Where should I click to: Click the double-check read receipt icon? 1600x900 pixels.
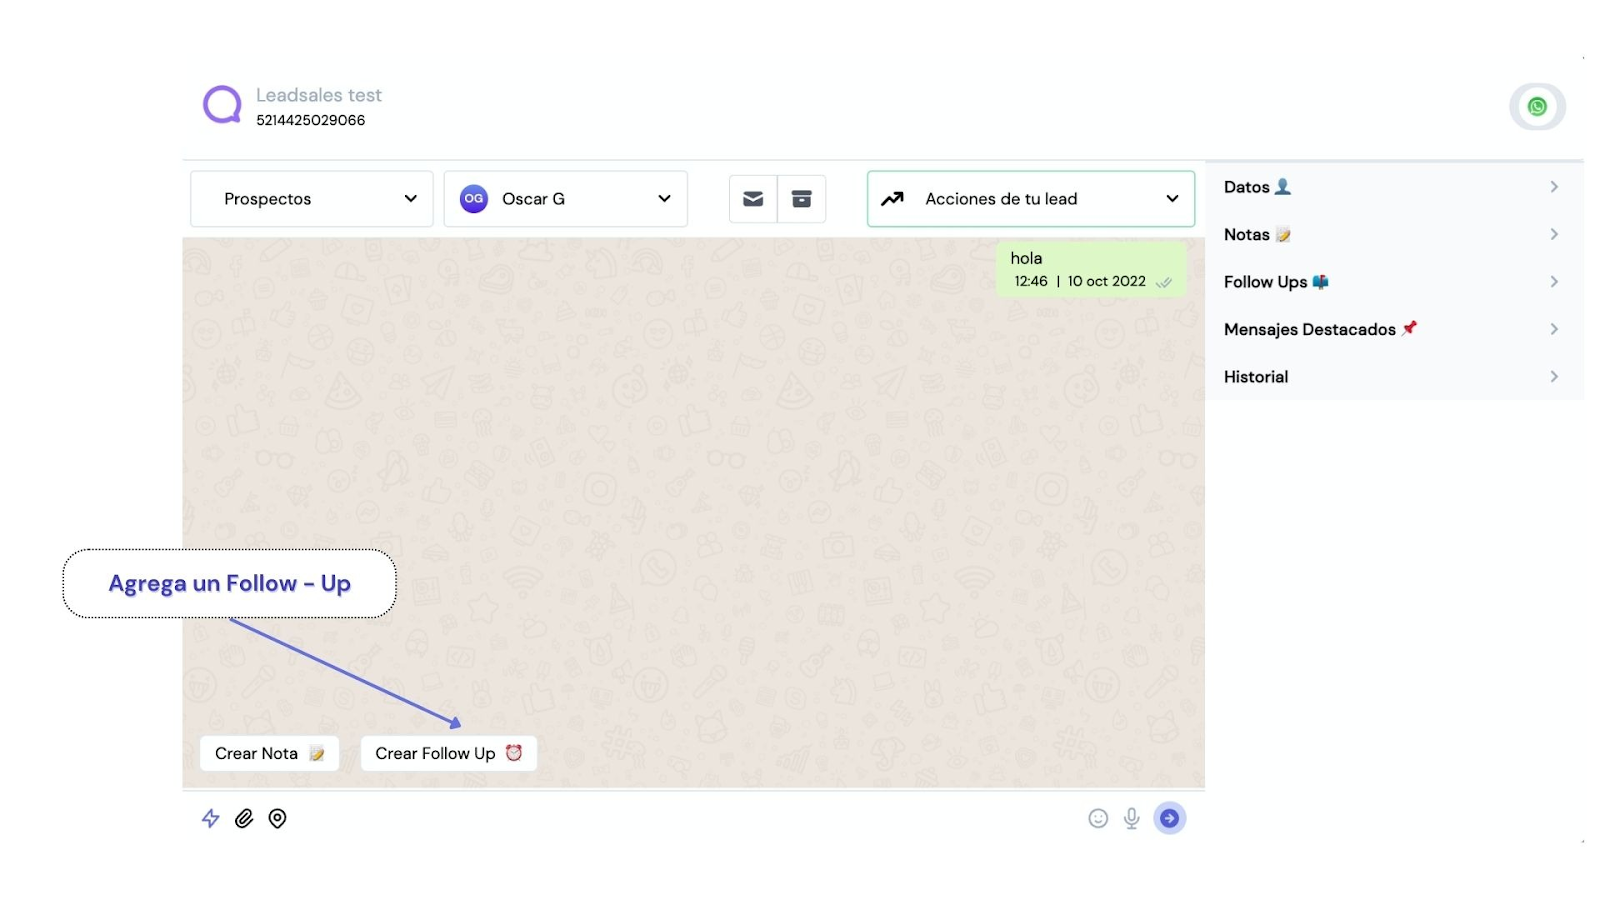[1164, 282]
